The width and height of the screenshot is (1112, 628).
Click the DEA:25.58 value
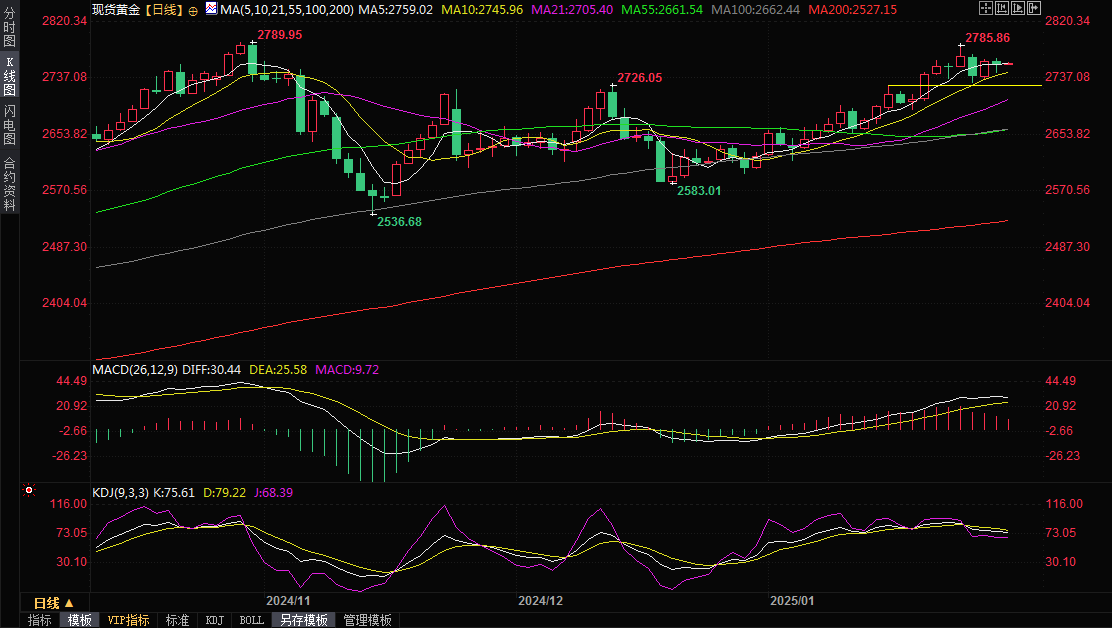click(278, 370)
